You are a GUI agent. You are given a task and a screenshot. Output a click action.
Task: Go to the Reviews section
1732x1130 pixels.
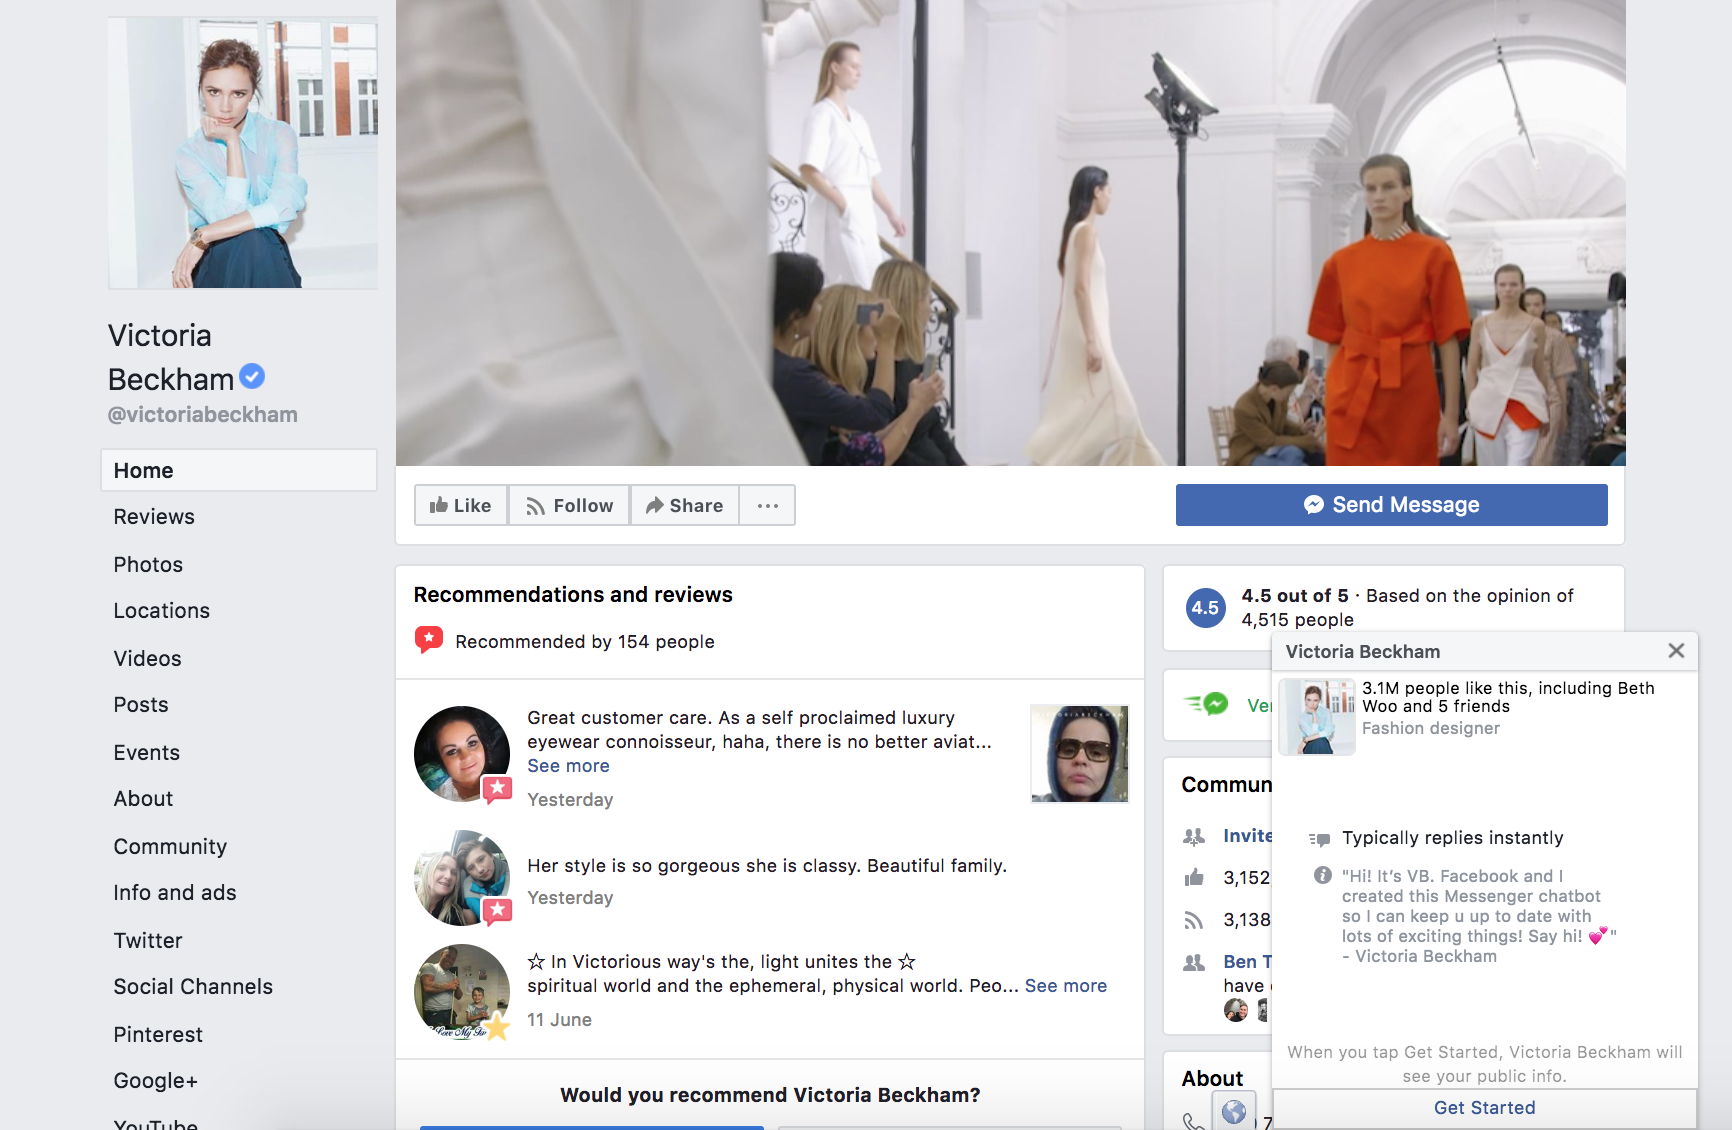154,517
